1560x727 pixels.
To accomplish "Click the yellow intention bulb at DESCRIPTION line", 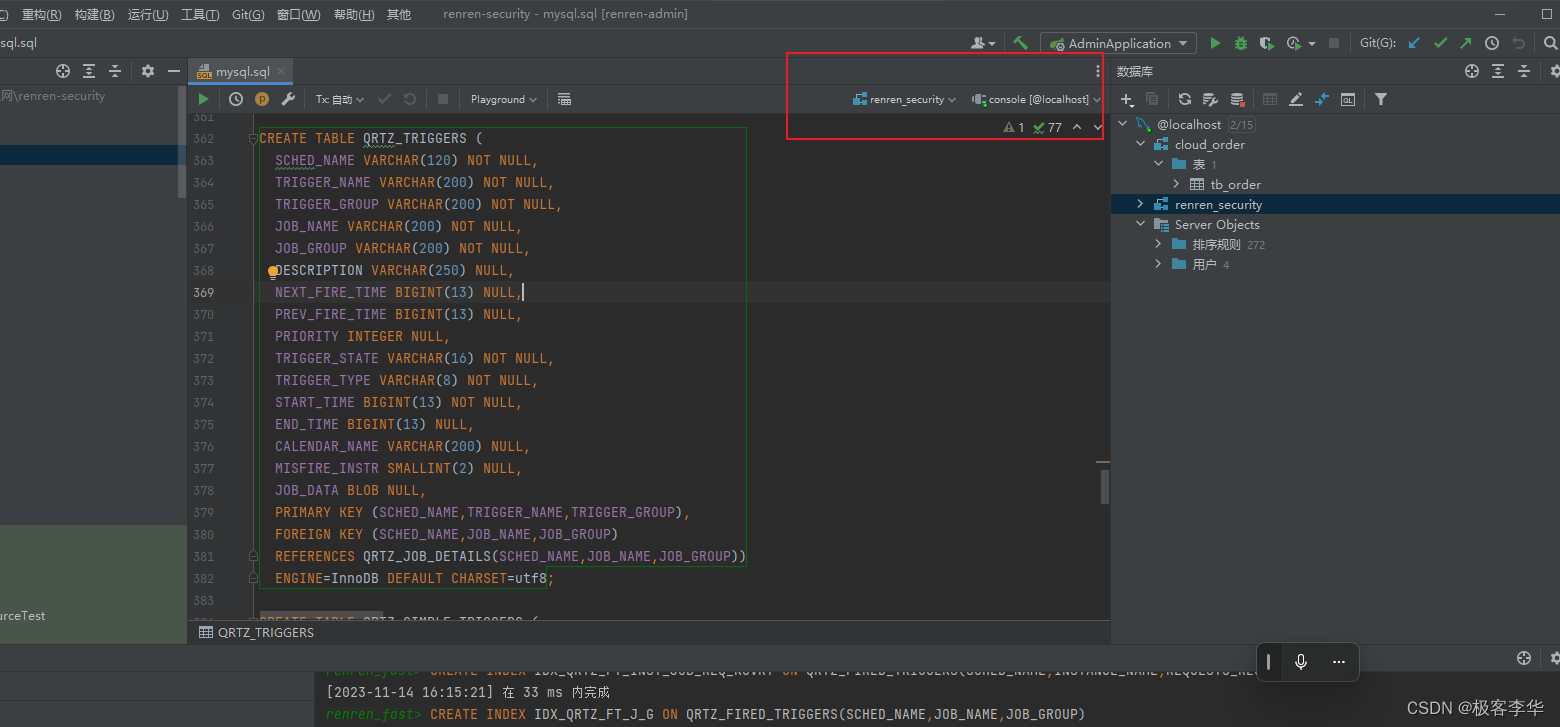I will 273,271.
